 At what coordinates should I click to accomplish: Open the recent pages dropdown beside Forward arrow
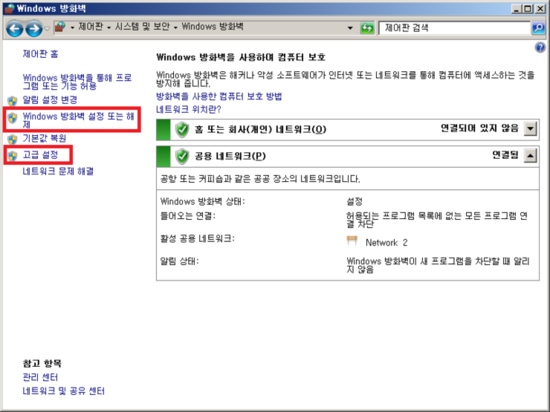click(x=47, y=28)
